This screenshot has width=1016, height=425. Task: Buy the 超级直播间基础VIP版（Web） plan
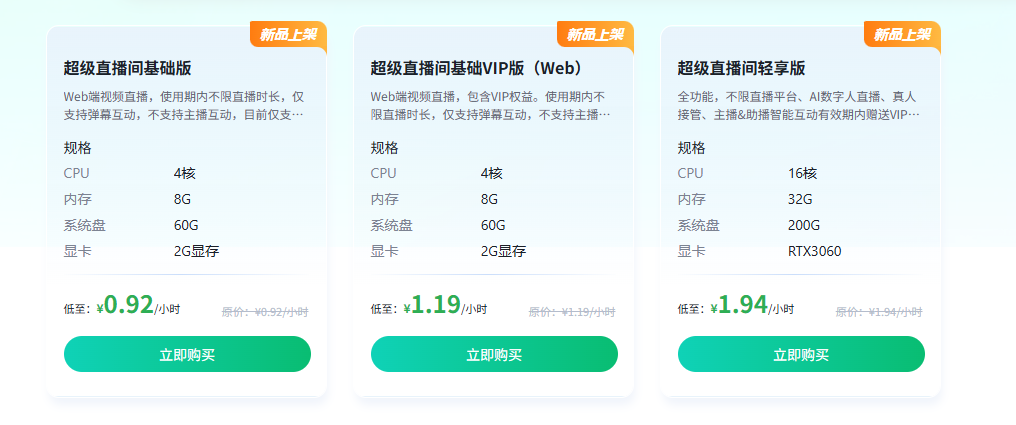(x=494, y=354)
